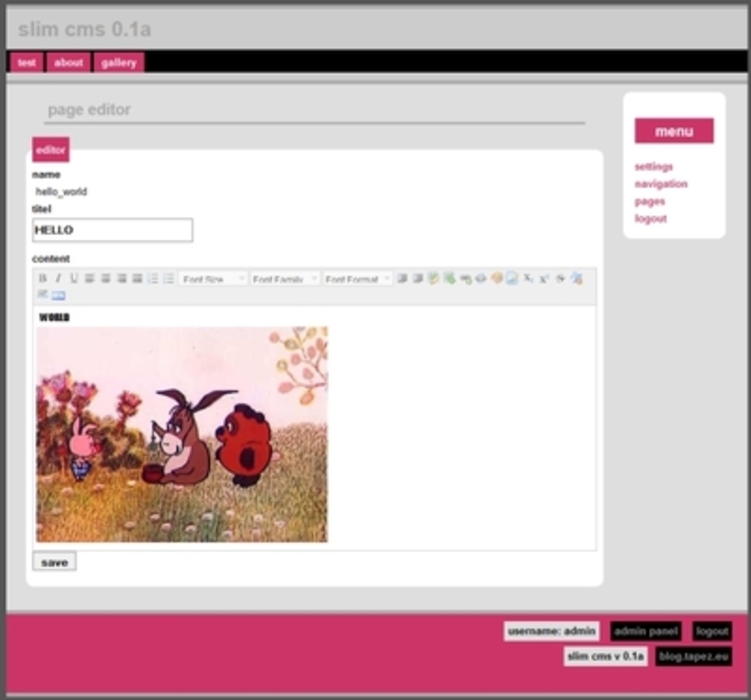Screen dimensions: 751x700
Task: Click the admin panel footer button
Action: (646, 631)
